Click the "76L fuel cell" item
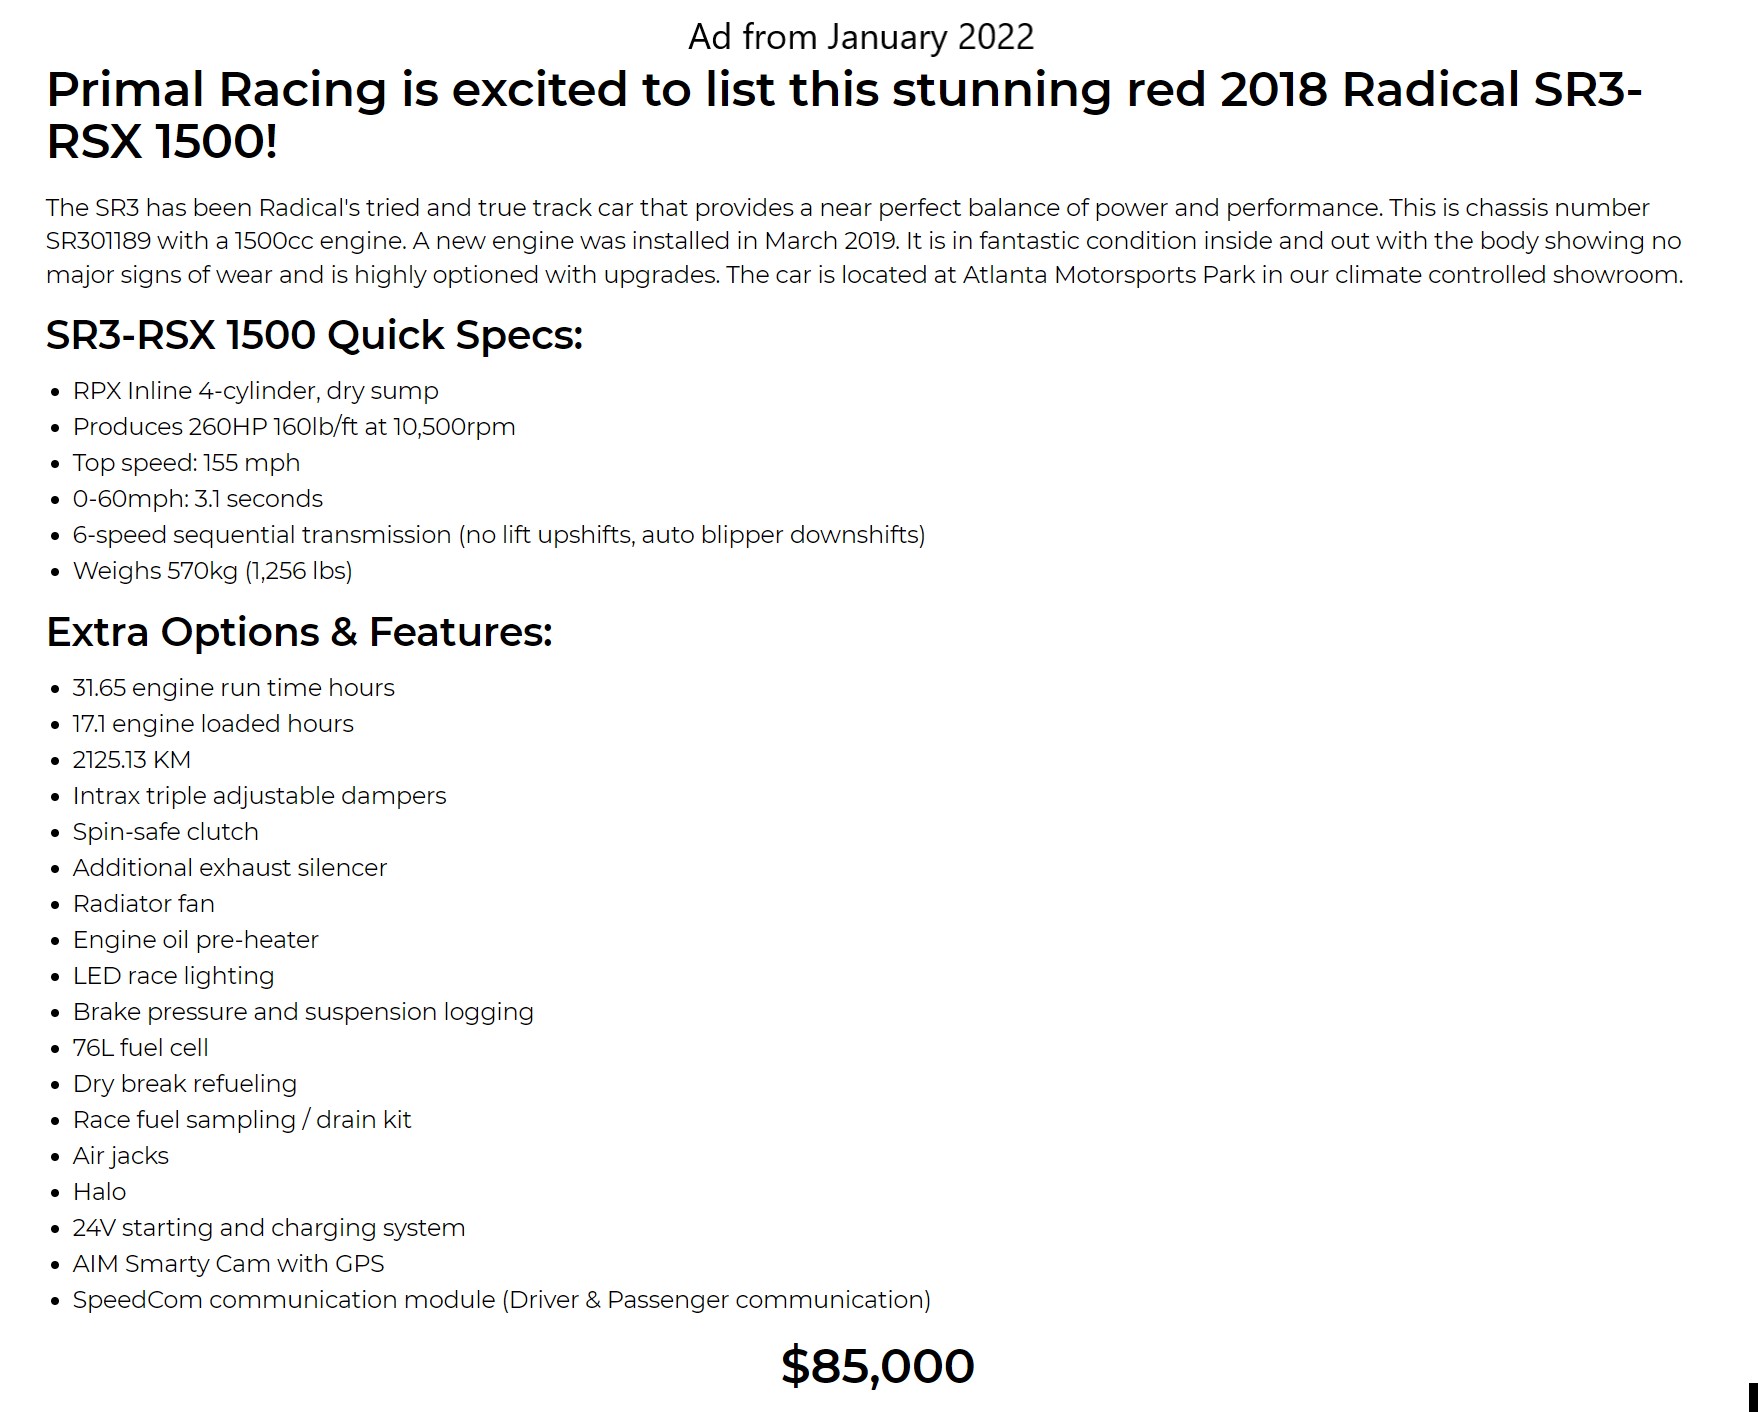This screenshot has width=1758, height=1412. pyautogui.click(x=140, y=1048)
